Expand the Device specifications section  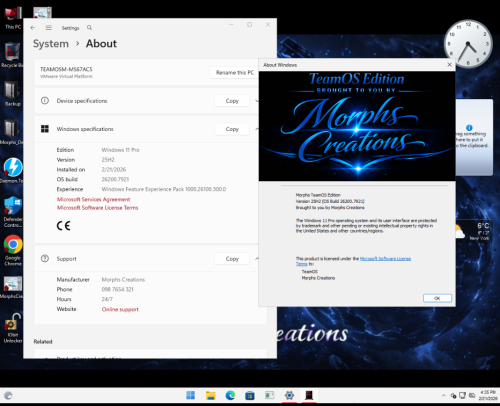[x=257, y=101]
